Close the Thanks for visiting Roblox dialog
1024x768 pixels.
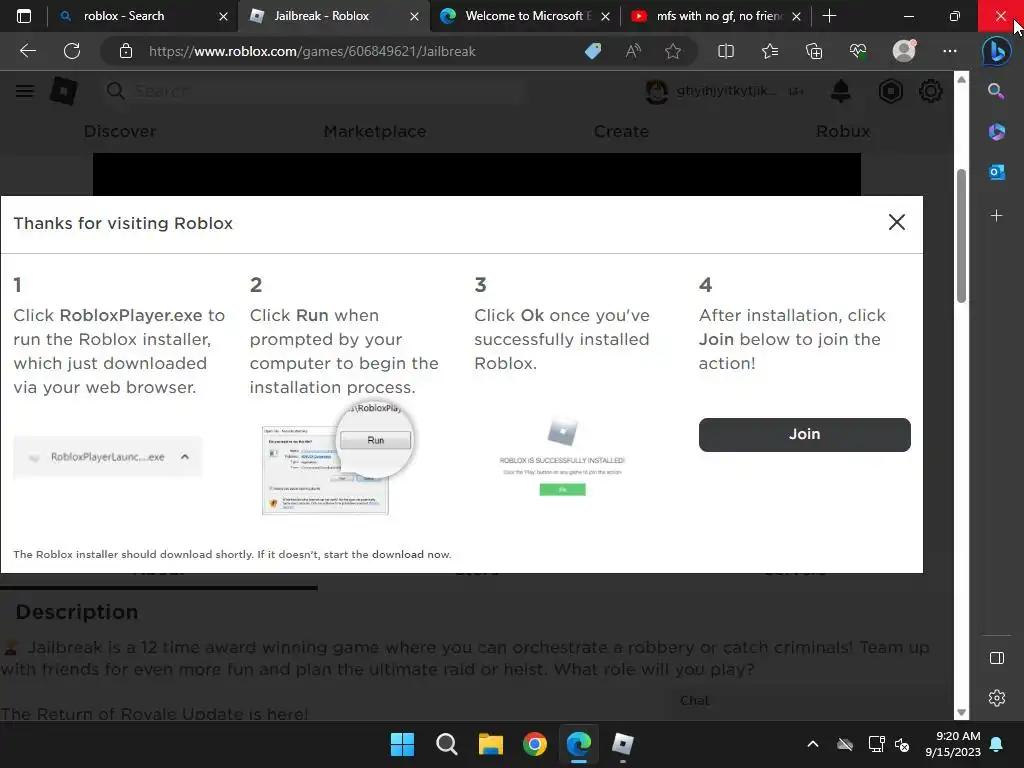897,222
